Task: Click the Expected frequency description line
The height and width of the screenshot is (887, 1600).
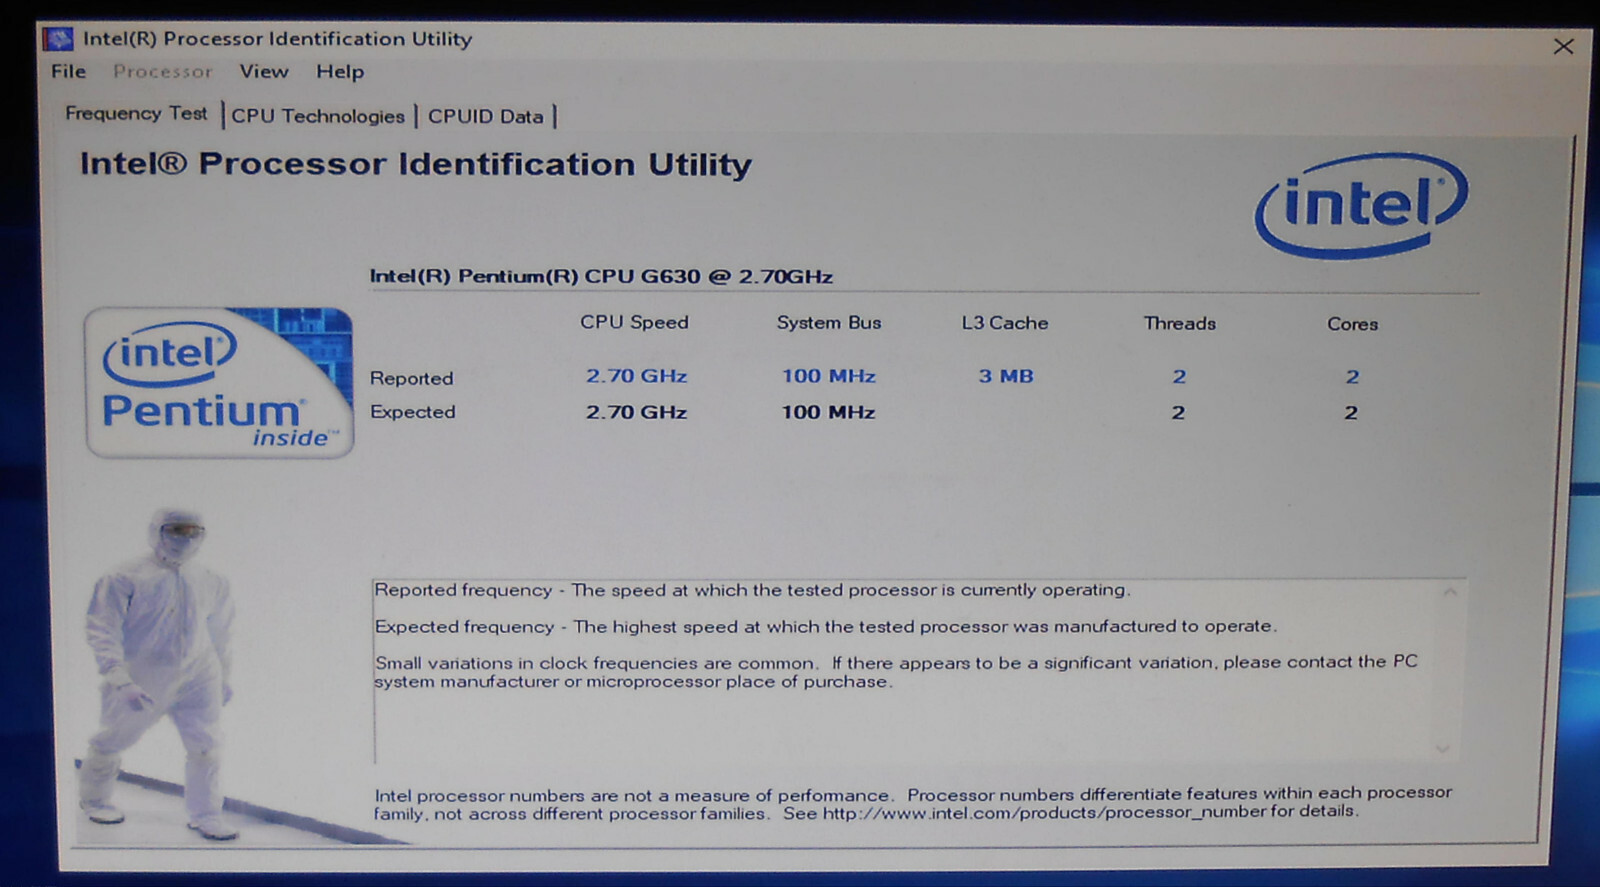Action: (826, 626)
